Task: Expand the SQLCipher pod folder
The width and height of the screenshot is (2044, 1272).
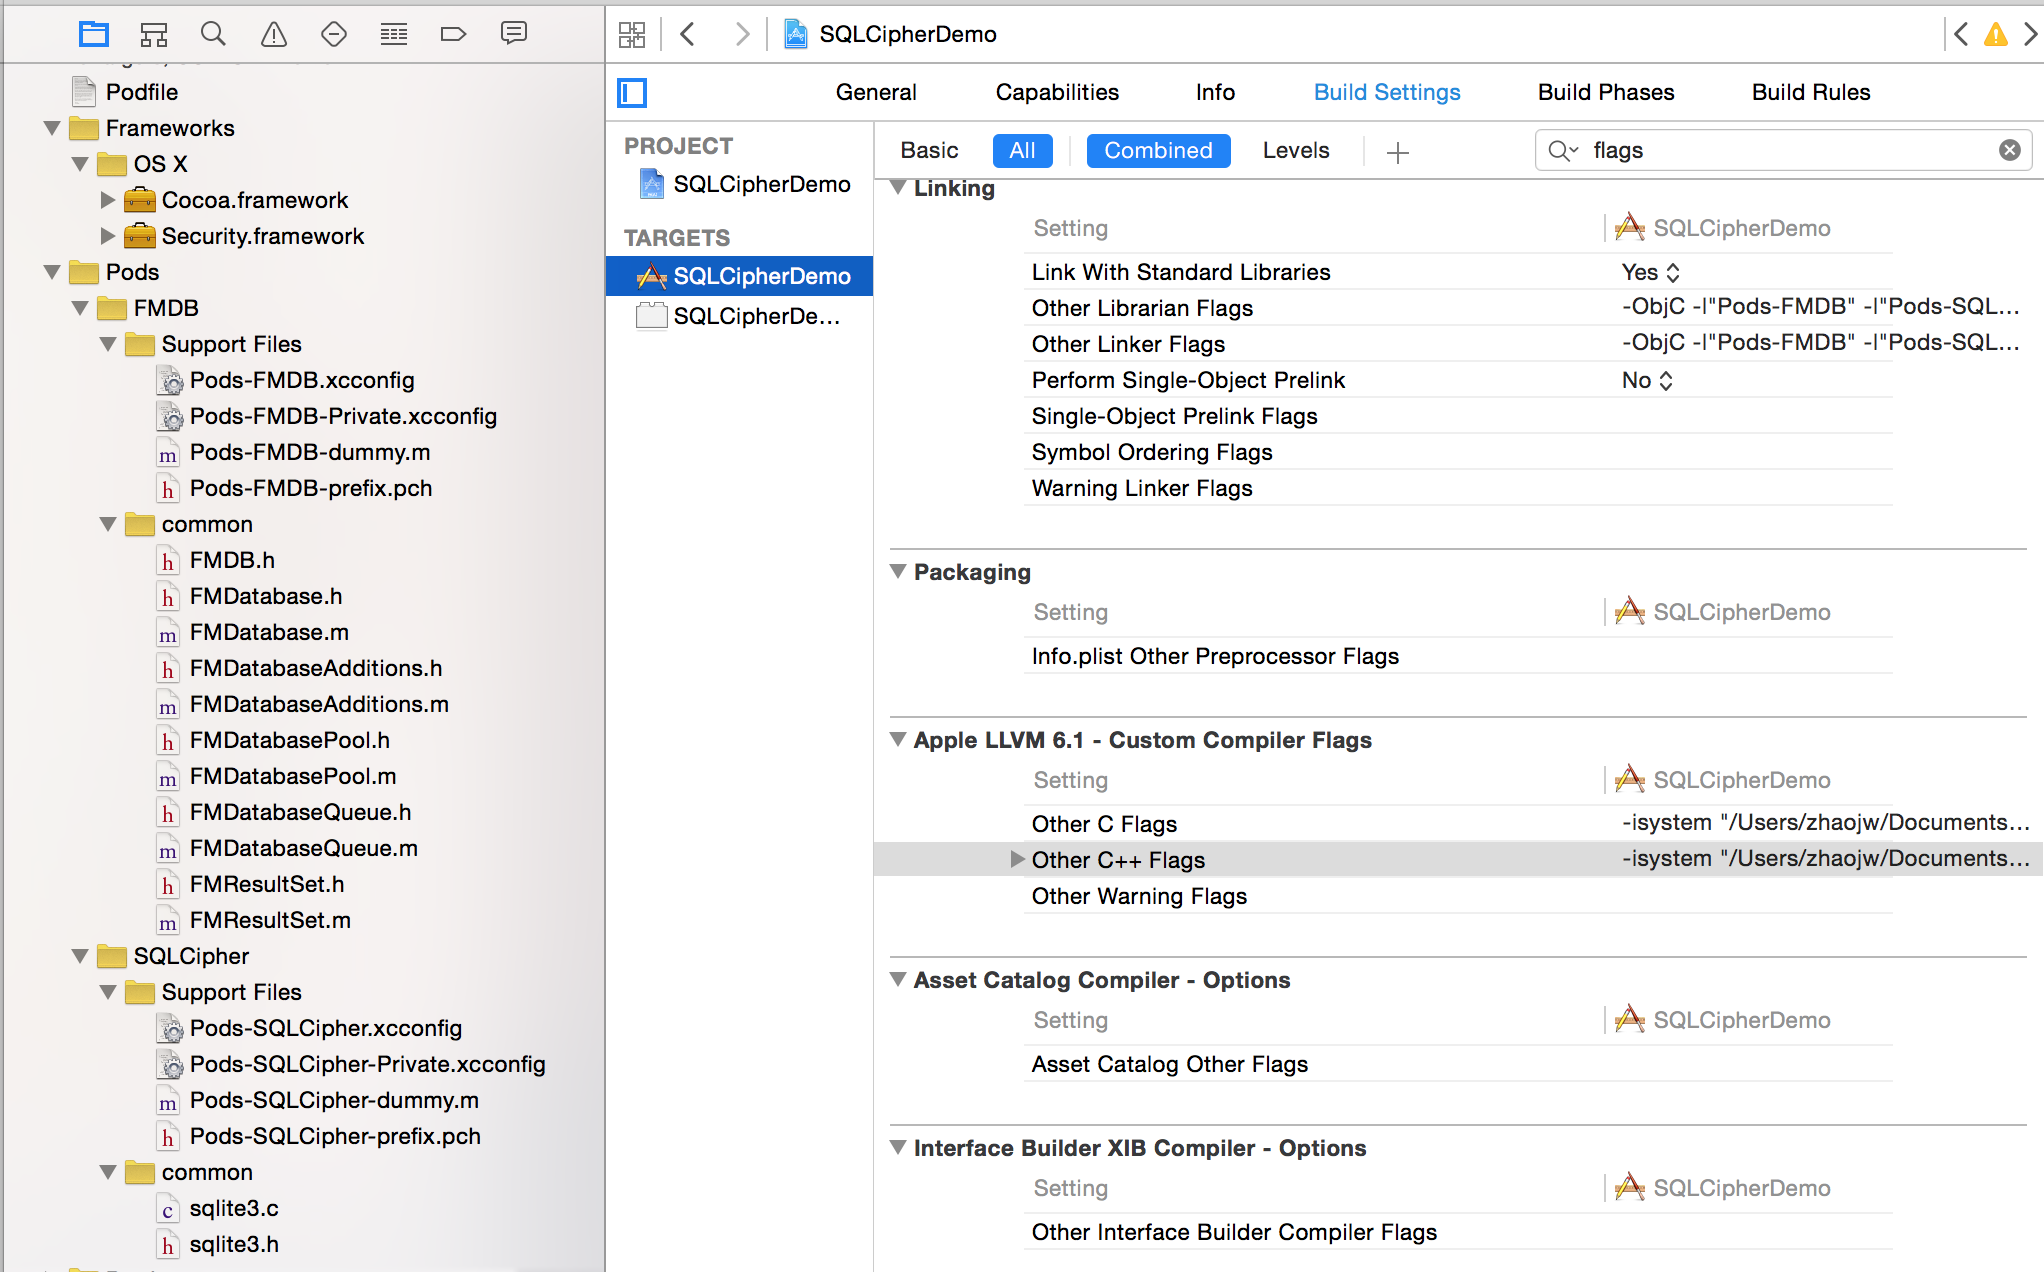Action: (82, 955)
